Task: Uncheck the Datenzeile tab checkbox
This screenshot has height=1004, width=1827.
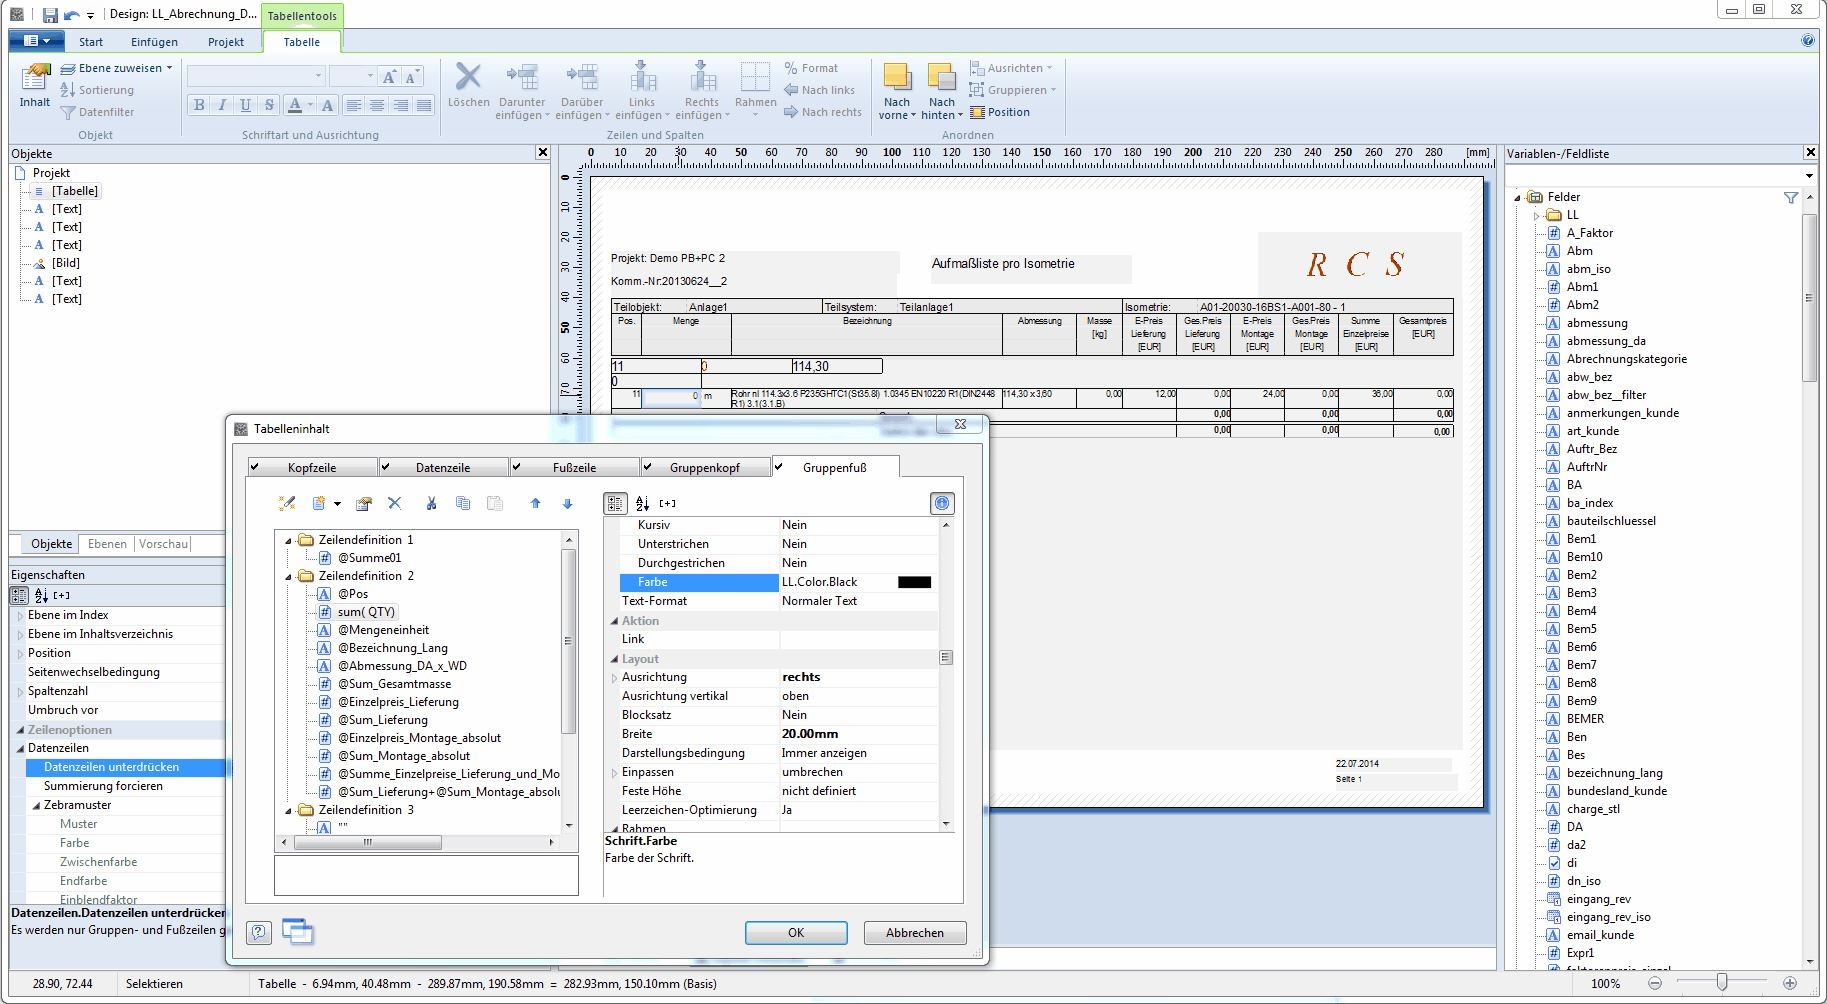Action: (385, 467)
